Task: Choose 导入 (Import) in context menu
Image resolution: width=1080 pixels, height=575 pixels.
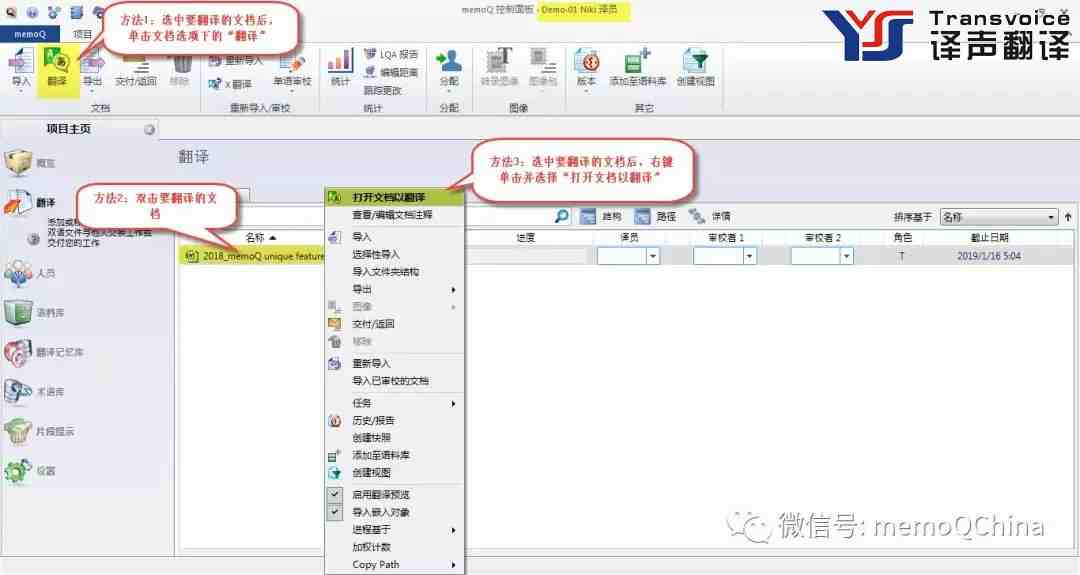Action: (395, 236)
